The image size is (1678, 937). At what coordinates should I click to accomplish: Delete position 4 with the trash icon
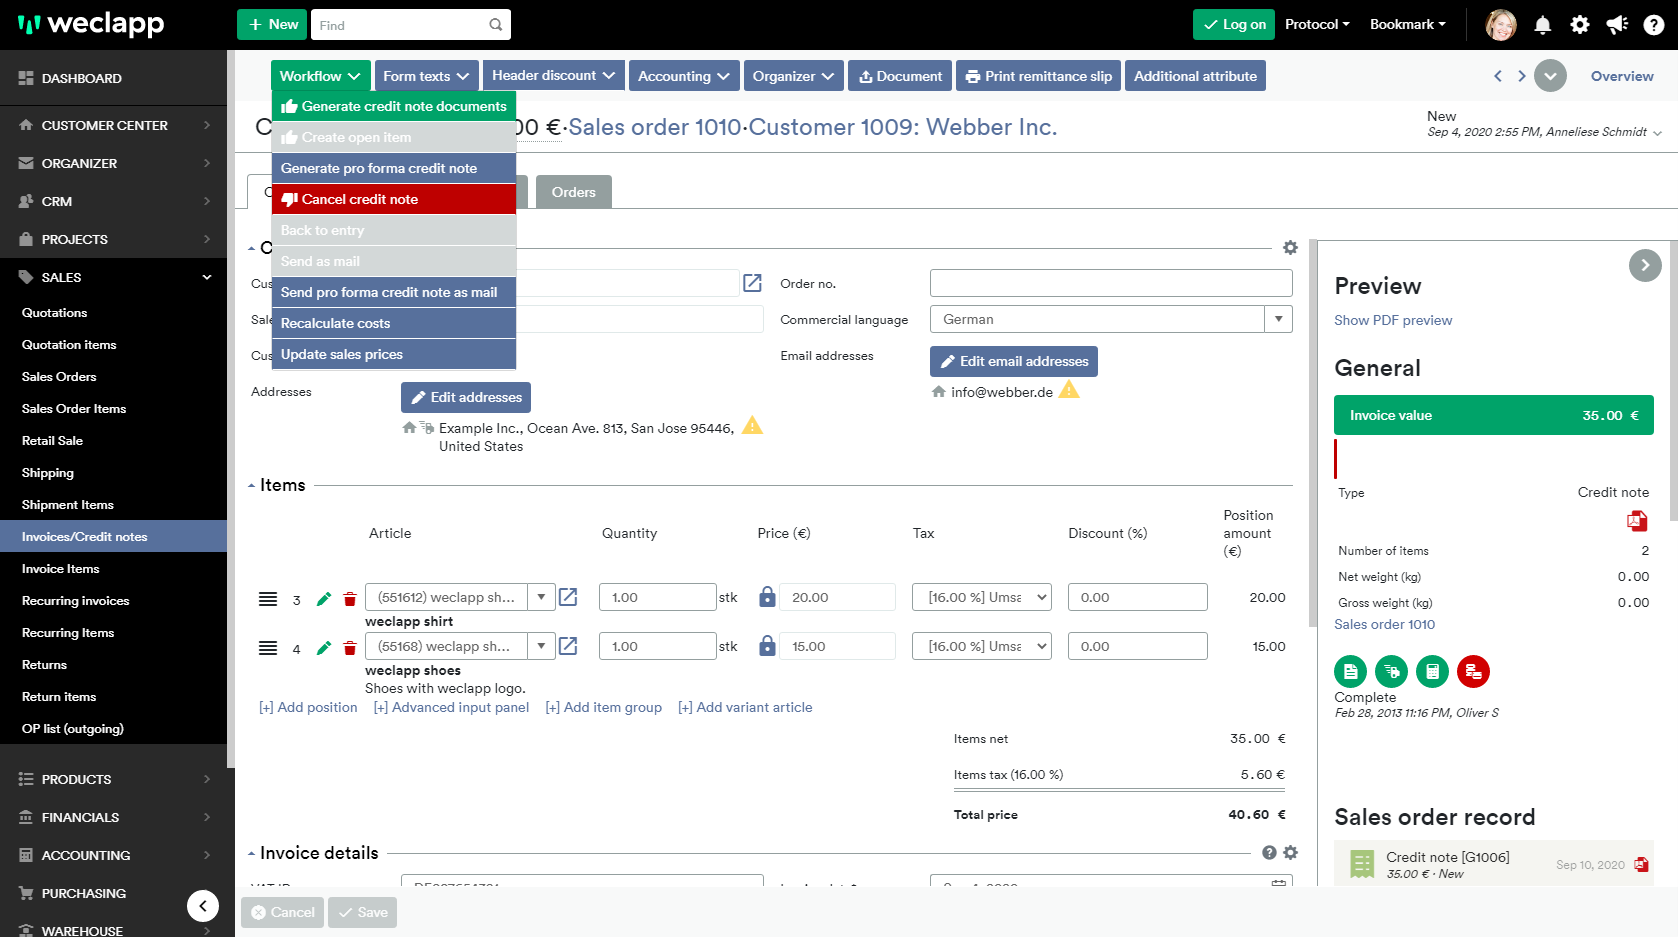[x=350, y=648]
